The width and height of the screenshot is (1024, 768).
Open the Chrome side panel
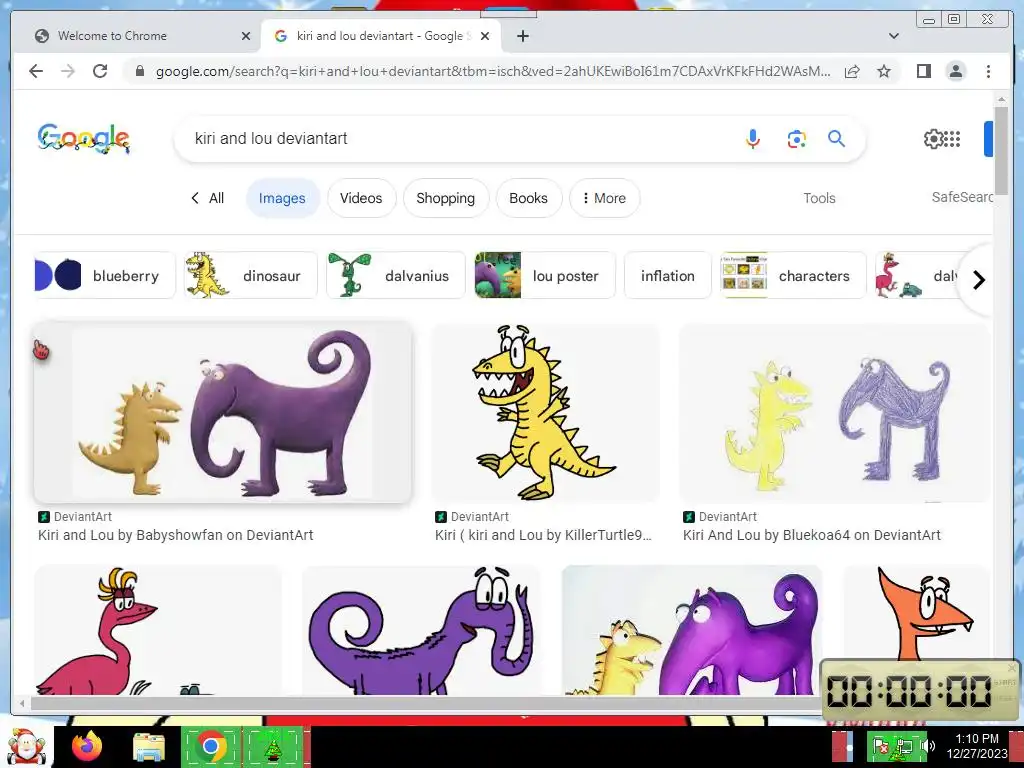(x=923, y=71)
